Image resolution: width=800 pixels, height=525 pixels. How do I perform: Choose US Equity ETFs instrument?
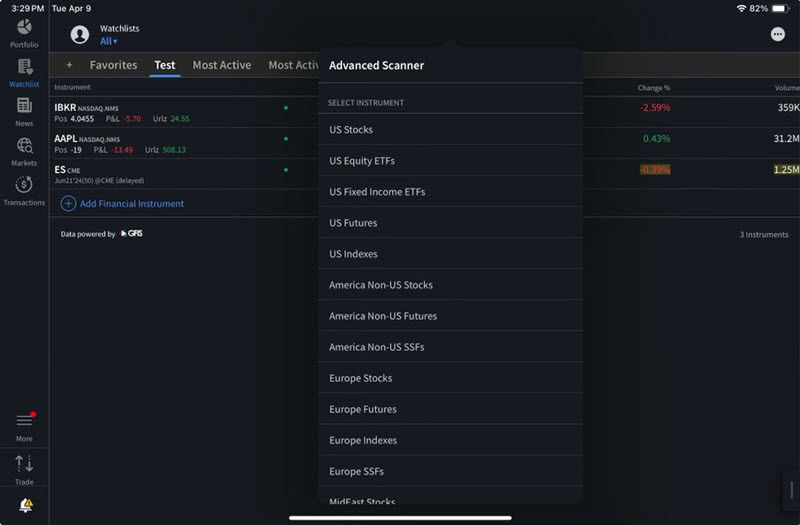tap(451, 161)
